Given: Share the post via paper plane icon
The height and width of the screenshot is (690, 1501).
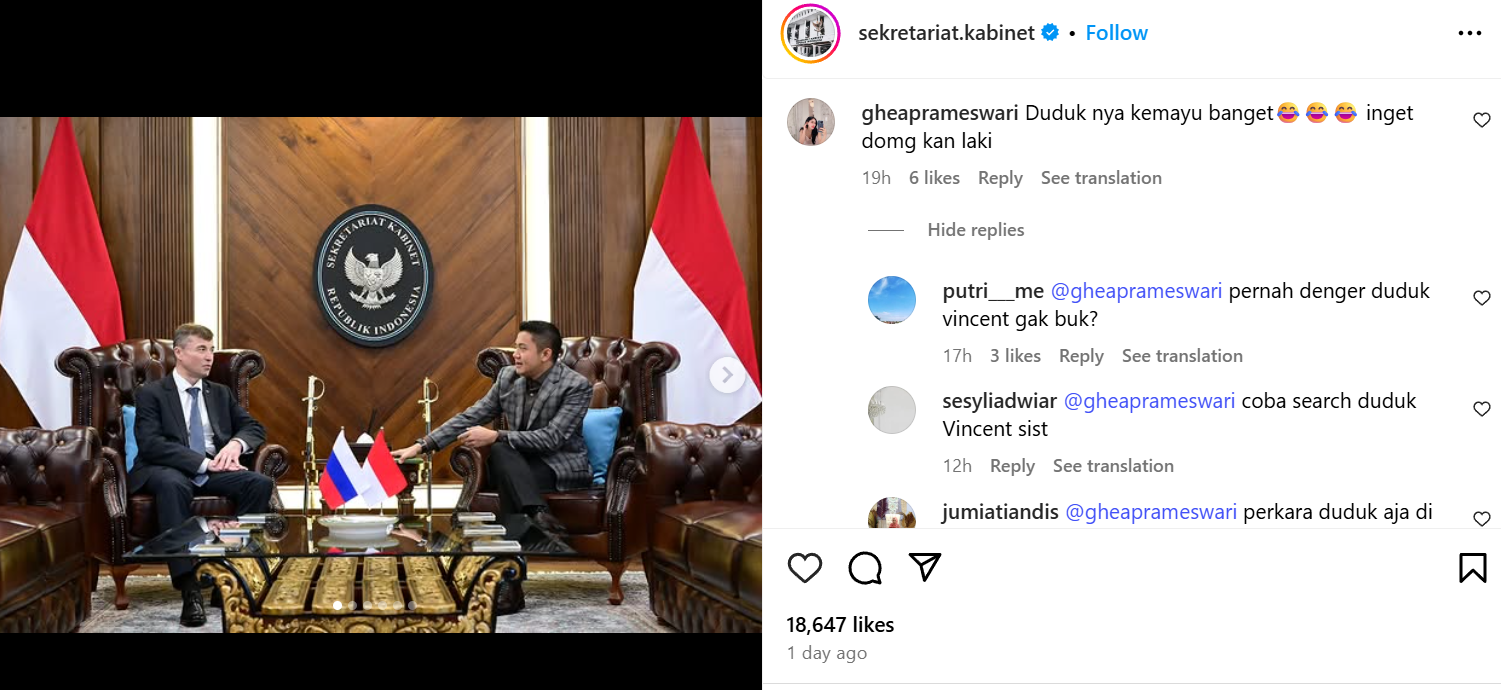Looking at the screenshot, I should click(925, 567).
